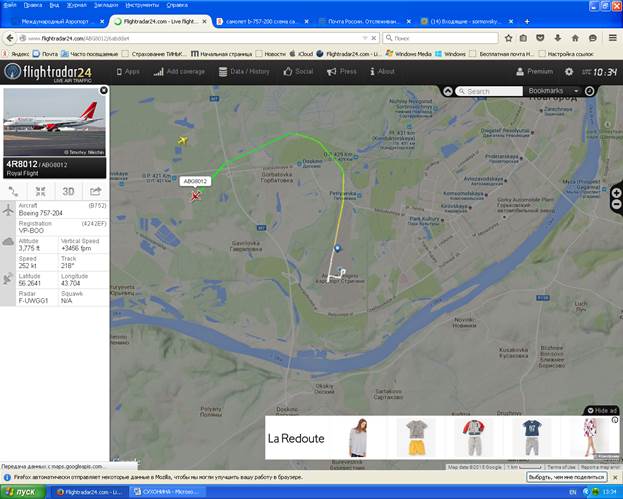This screenshot has width=623, height=499.
Task: Open the iCloud bookmark
Action: pyautogui.click(x=301, y=54)
